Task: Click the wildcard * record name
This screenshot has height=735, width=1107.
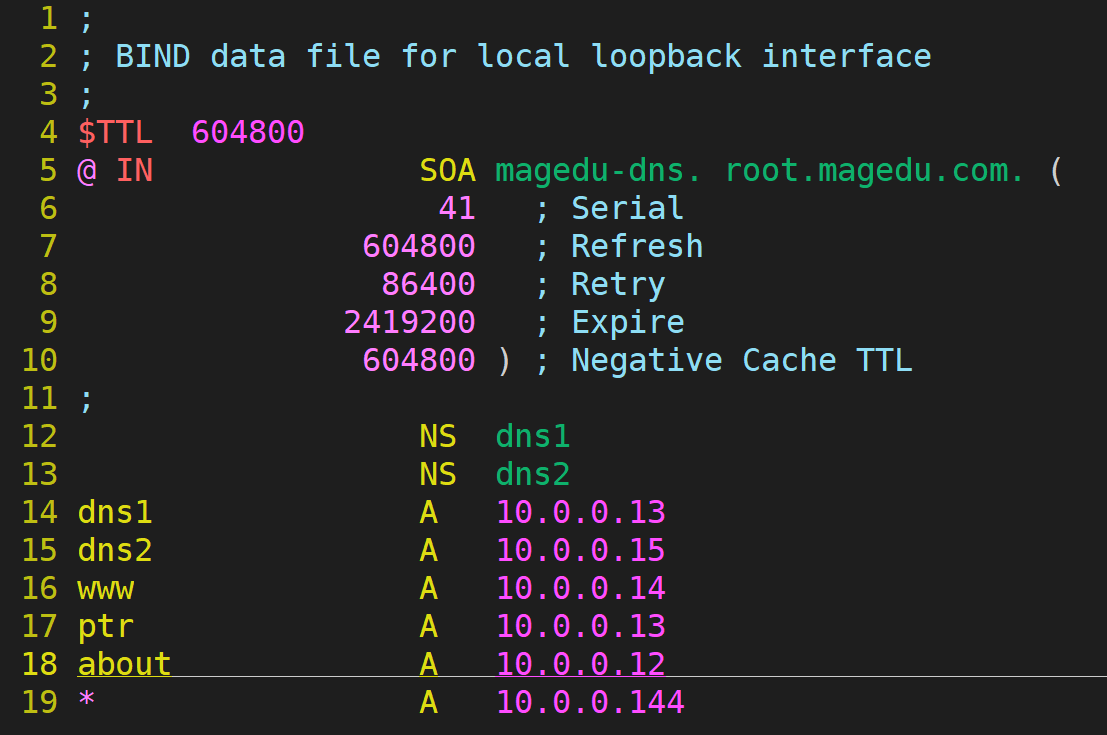Action: (x=86, y=700)
